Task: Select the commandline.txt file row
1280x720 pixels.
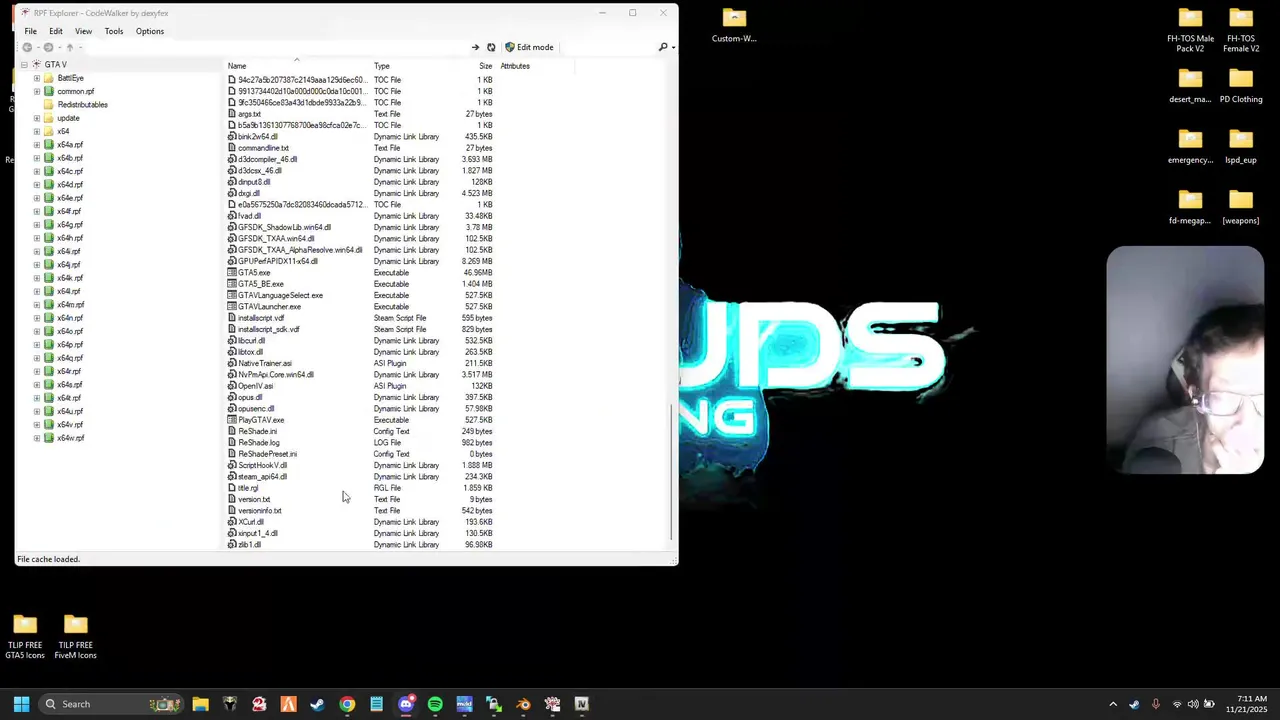Action: 360,148
